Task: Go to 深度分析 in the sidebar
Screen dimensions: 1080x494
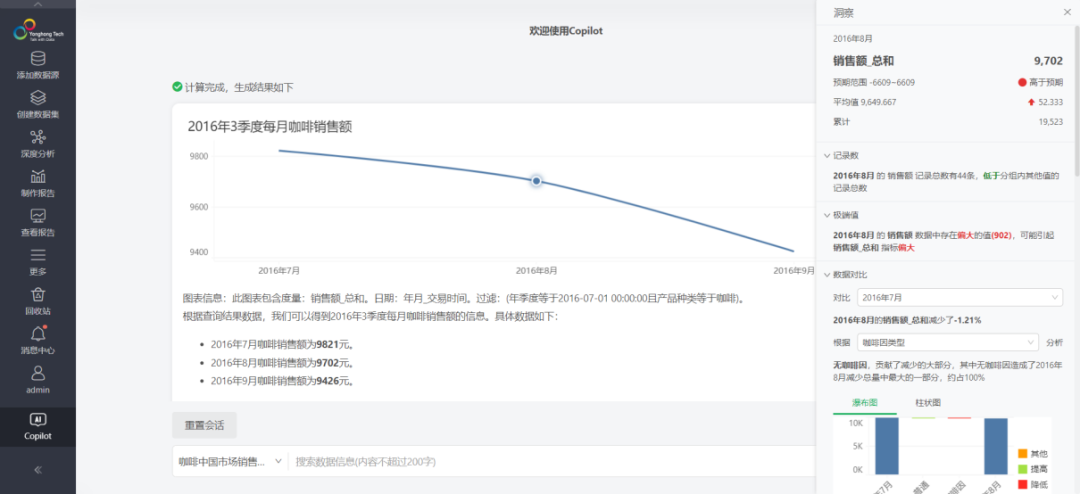Action: (x=38, y=143)
